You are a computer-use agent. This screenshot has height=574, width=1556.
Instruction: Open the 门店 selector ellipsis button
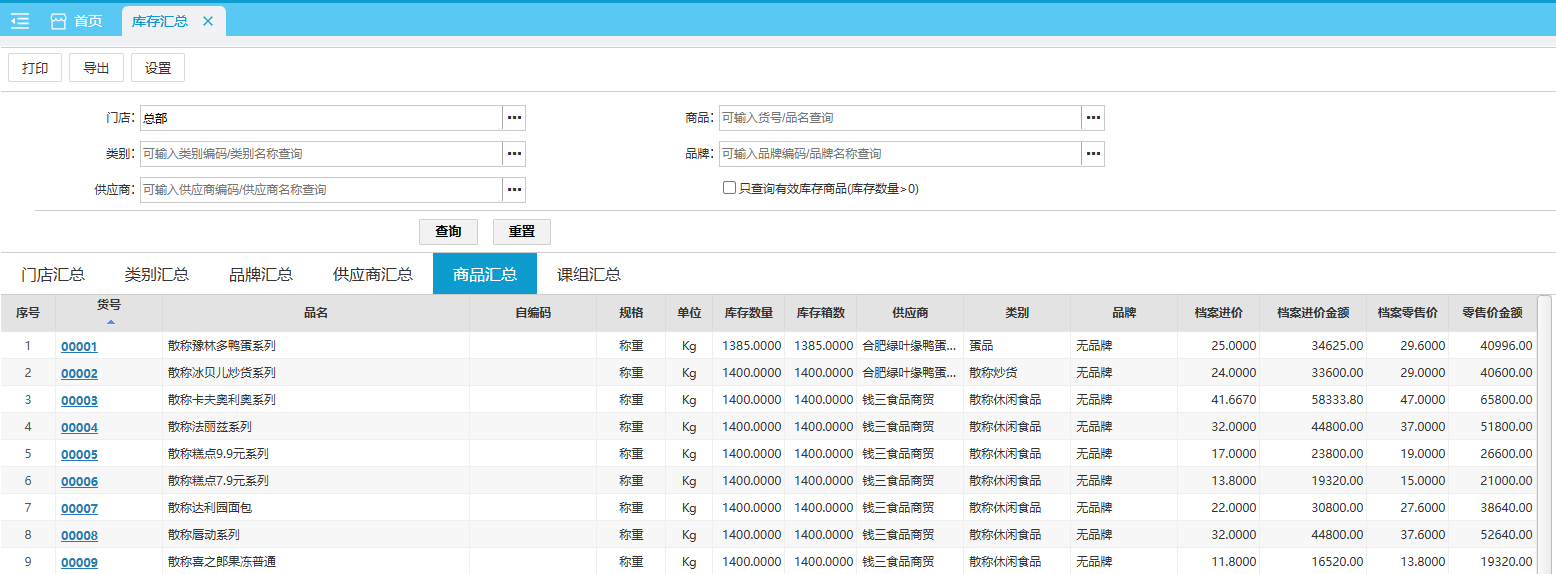pos(514,118)
